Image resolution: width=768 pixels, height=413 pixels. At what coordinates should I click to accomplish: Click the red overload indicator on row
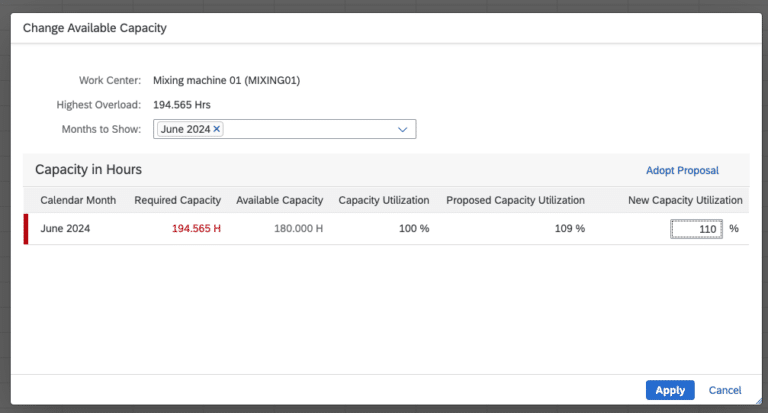pyautogui.click(x=26, y=229)
